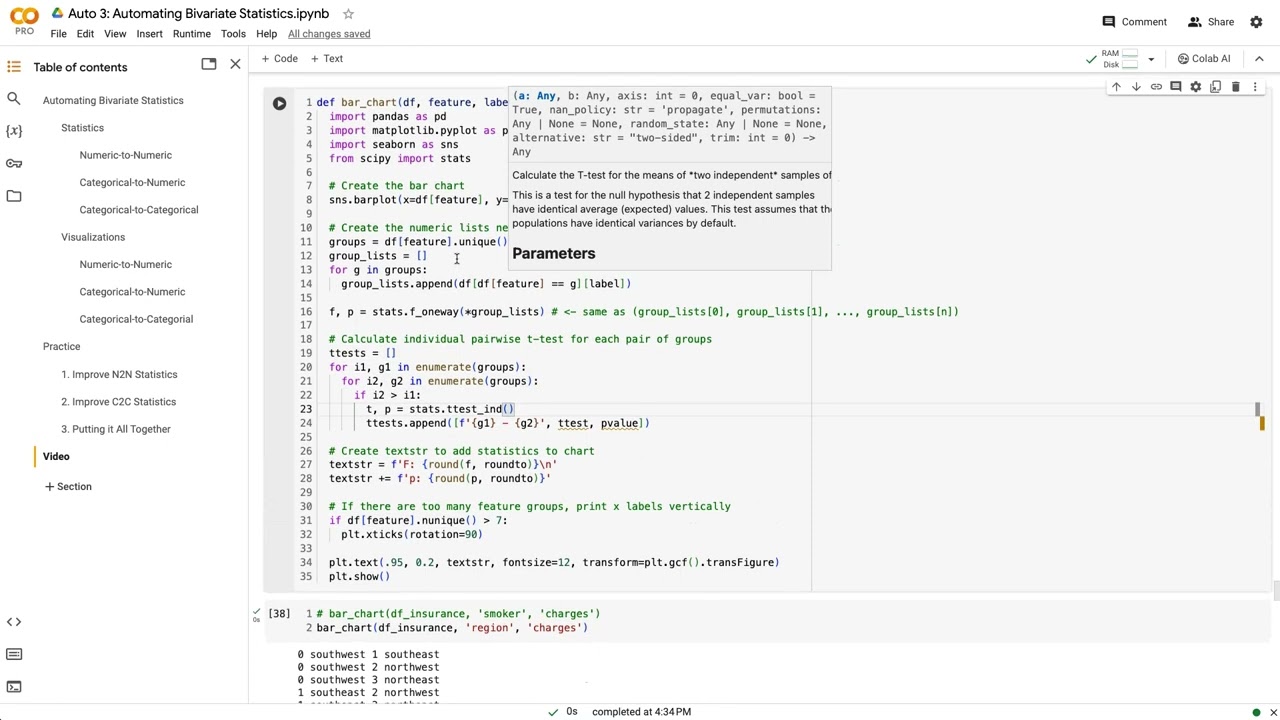The image size is (1280, 720).
Task: Open table of contents in new window
Action: pyautogui.click(x=209, y=65)
